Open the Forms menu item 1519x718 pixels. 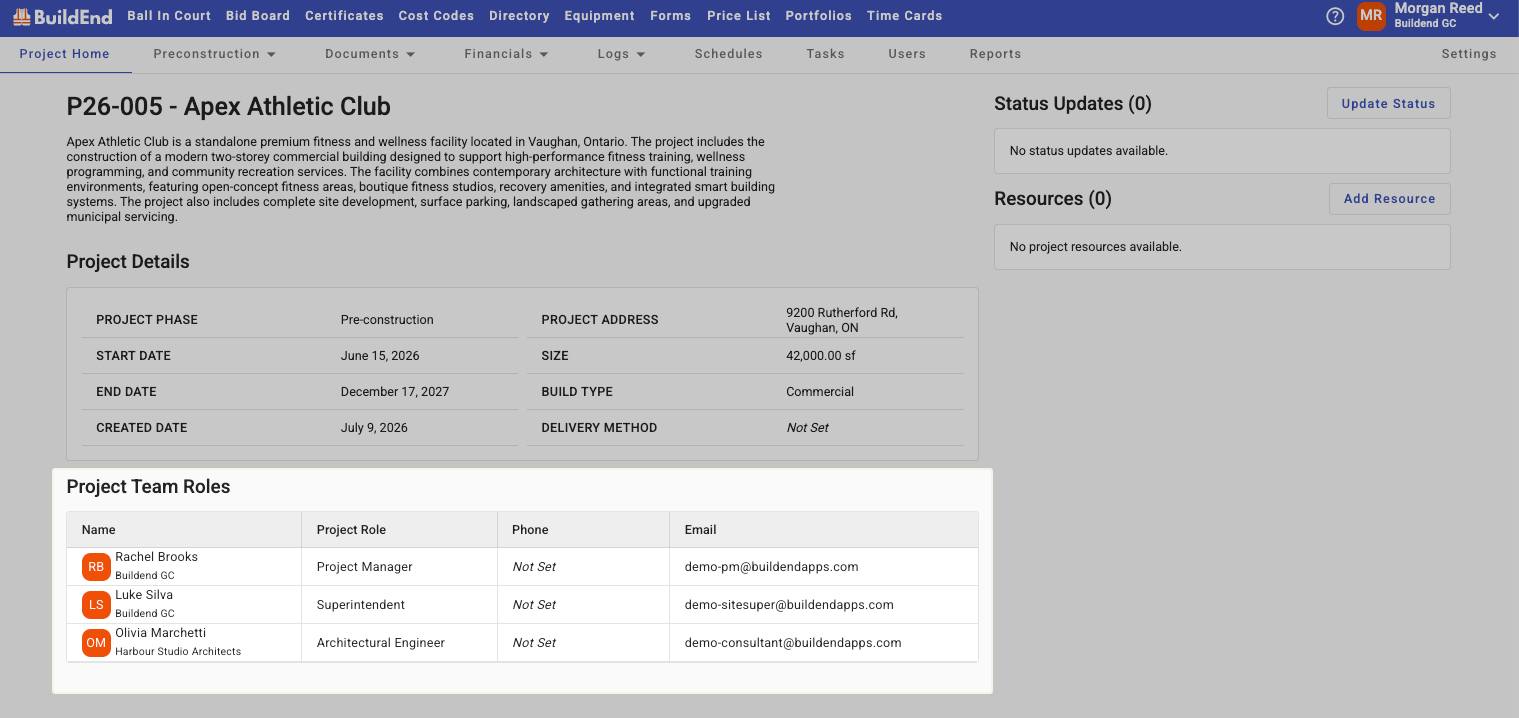pos(670,16)
